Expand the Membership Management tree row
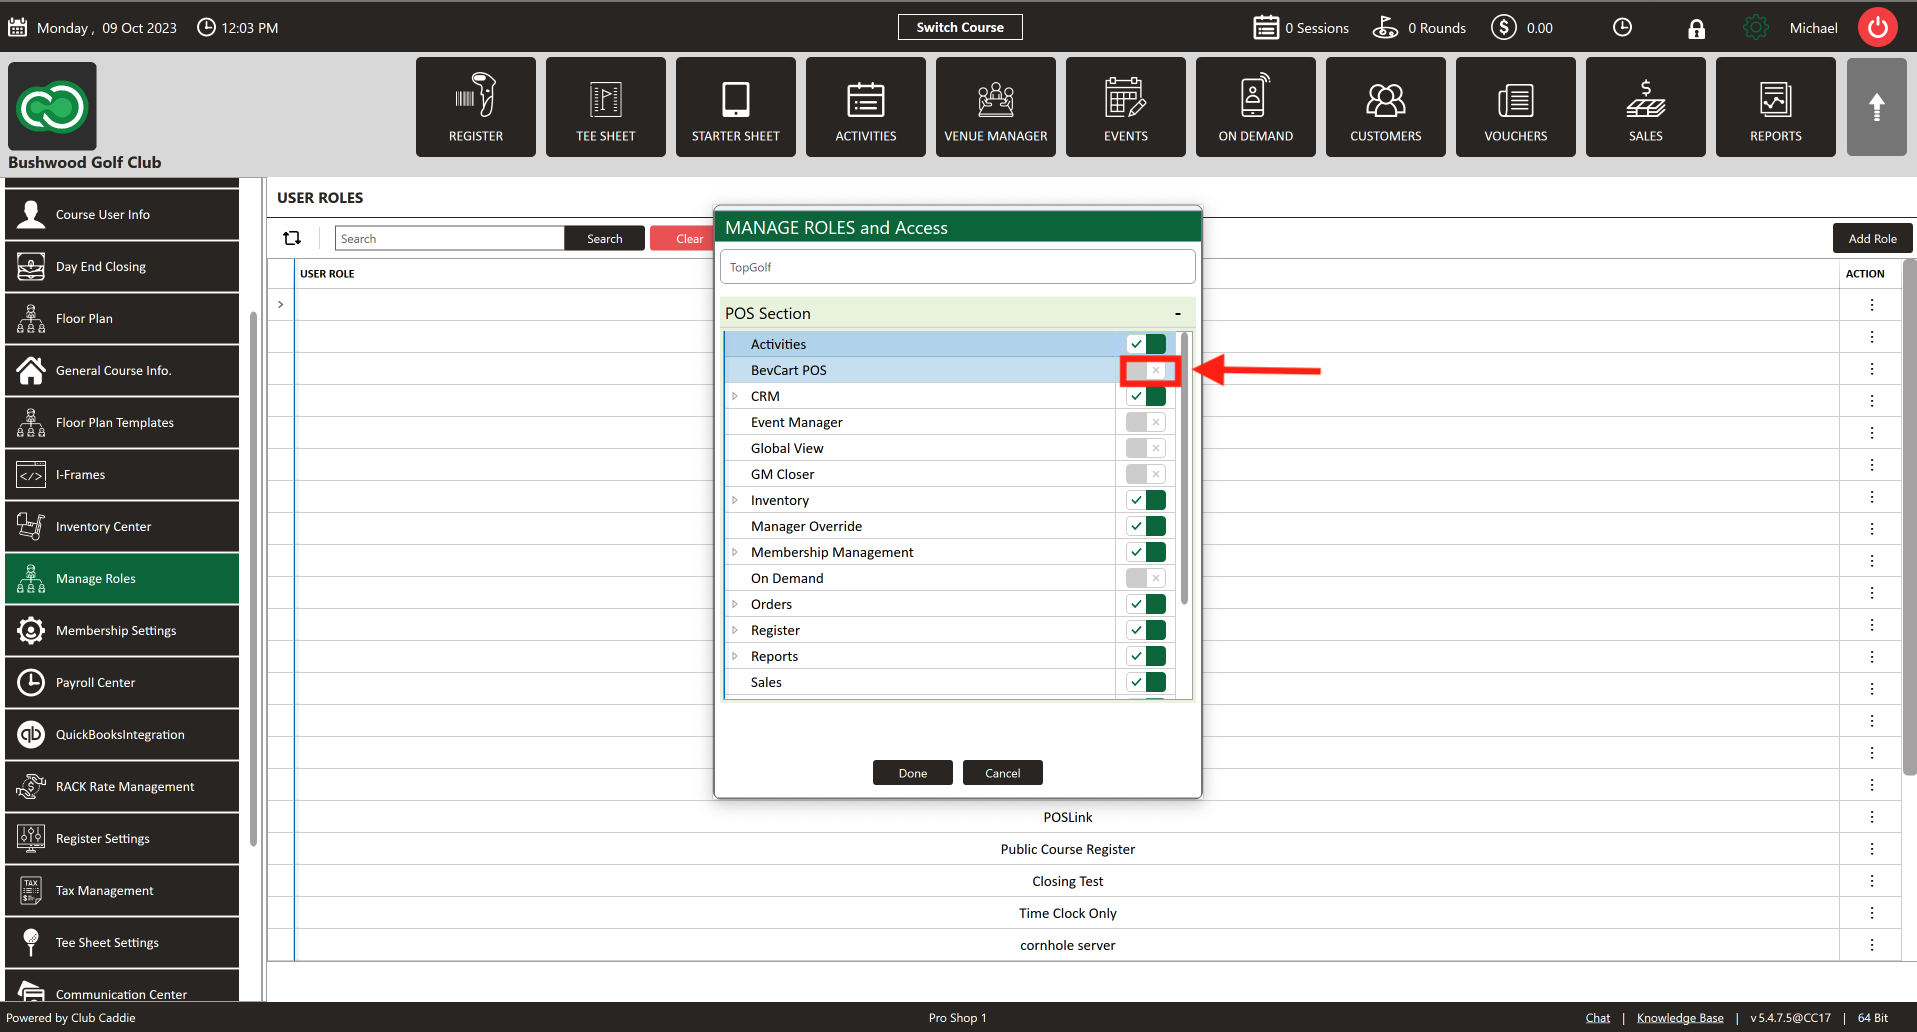Image resolution: width=1917 pixels, height=1032 pixels. click(x=735, y=552)
